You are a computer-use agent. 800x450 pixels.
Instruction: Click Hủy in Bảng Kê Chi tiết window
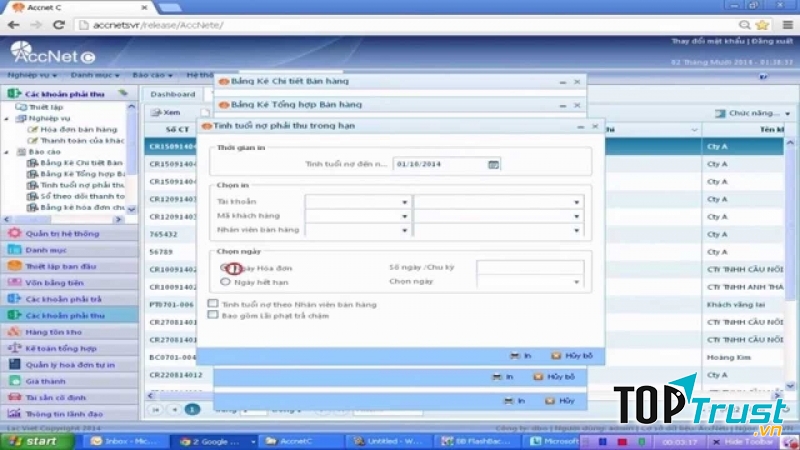point(560,401)
